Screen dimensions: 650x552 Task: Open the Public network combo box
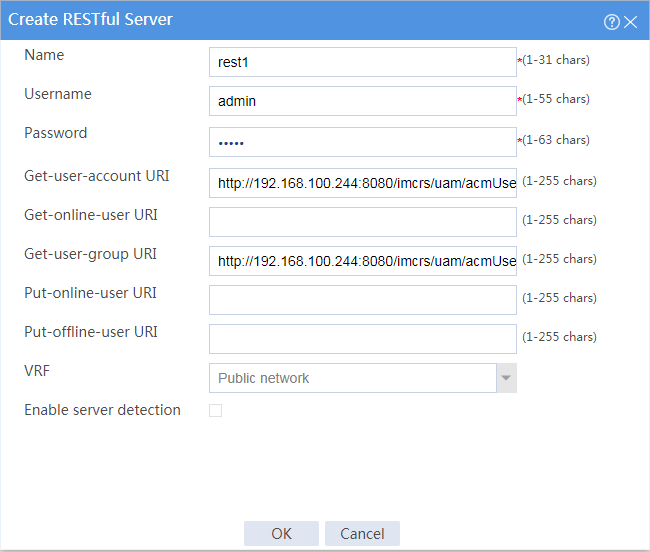click(x=363, y=378)
